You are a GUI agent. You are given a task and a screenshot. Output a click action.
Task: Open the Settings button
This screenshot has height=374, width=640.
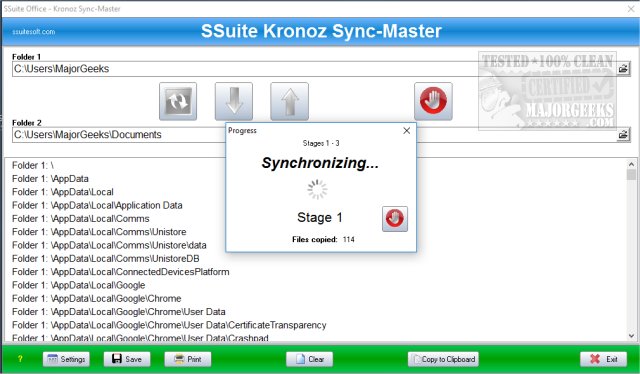point(67,359)
